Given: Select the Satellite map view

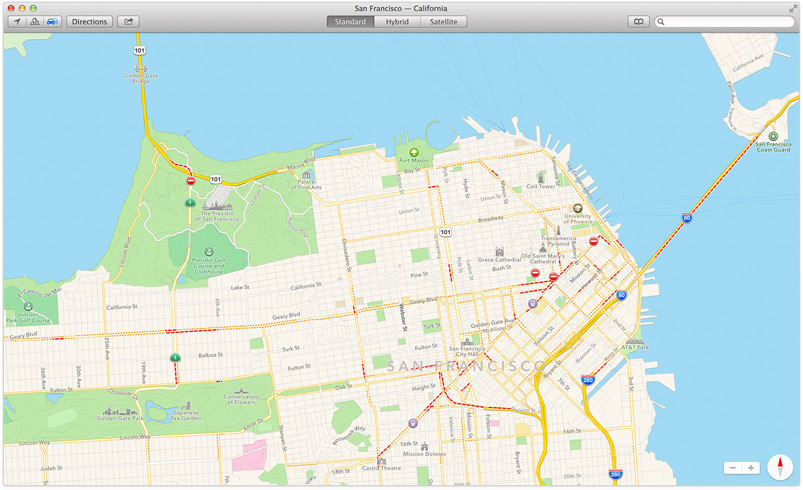Looking at the screenshot, I should click(443, 21).
